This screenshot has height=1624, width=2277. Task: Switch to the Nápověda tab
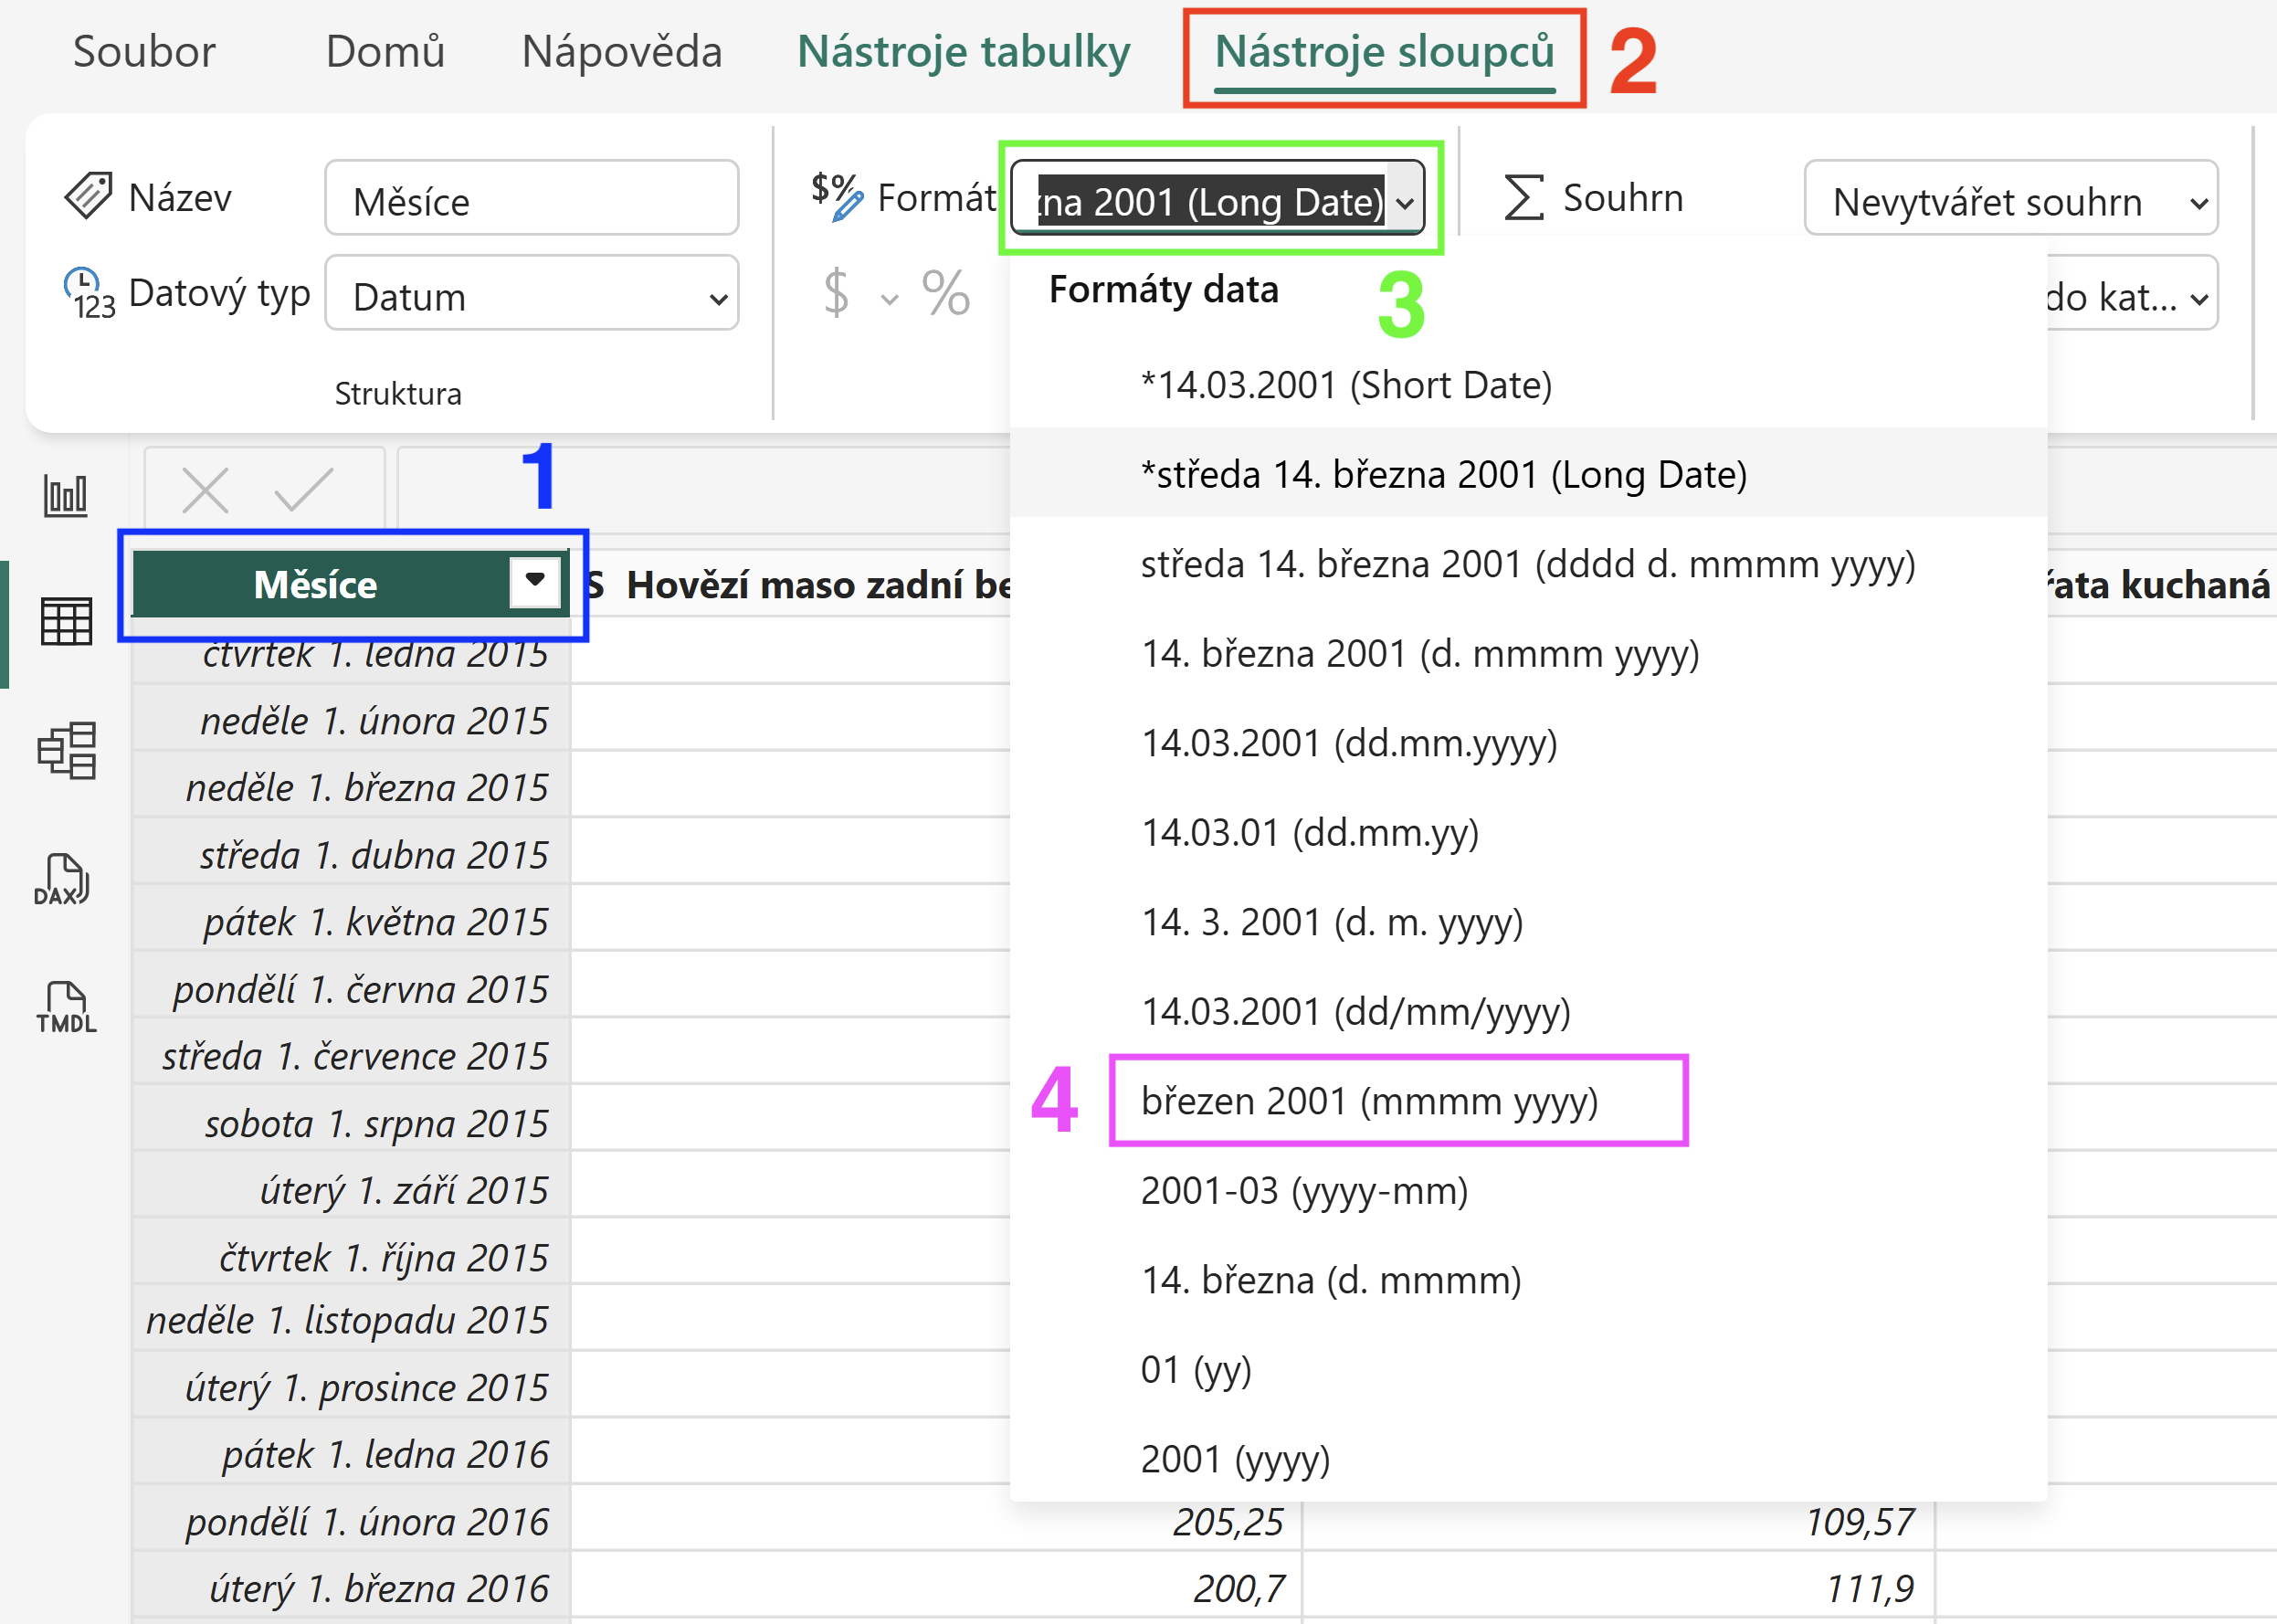tap(622, 52)
